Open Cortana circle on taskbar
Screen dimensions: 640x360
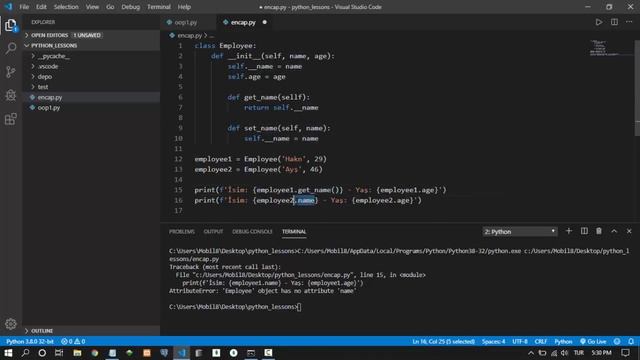tap(42, 353)
